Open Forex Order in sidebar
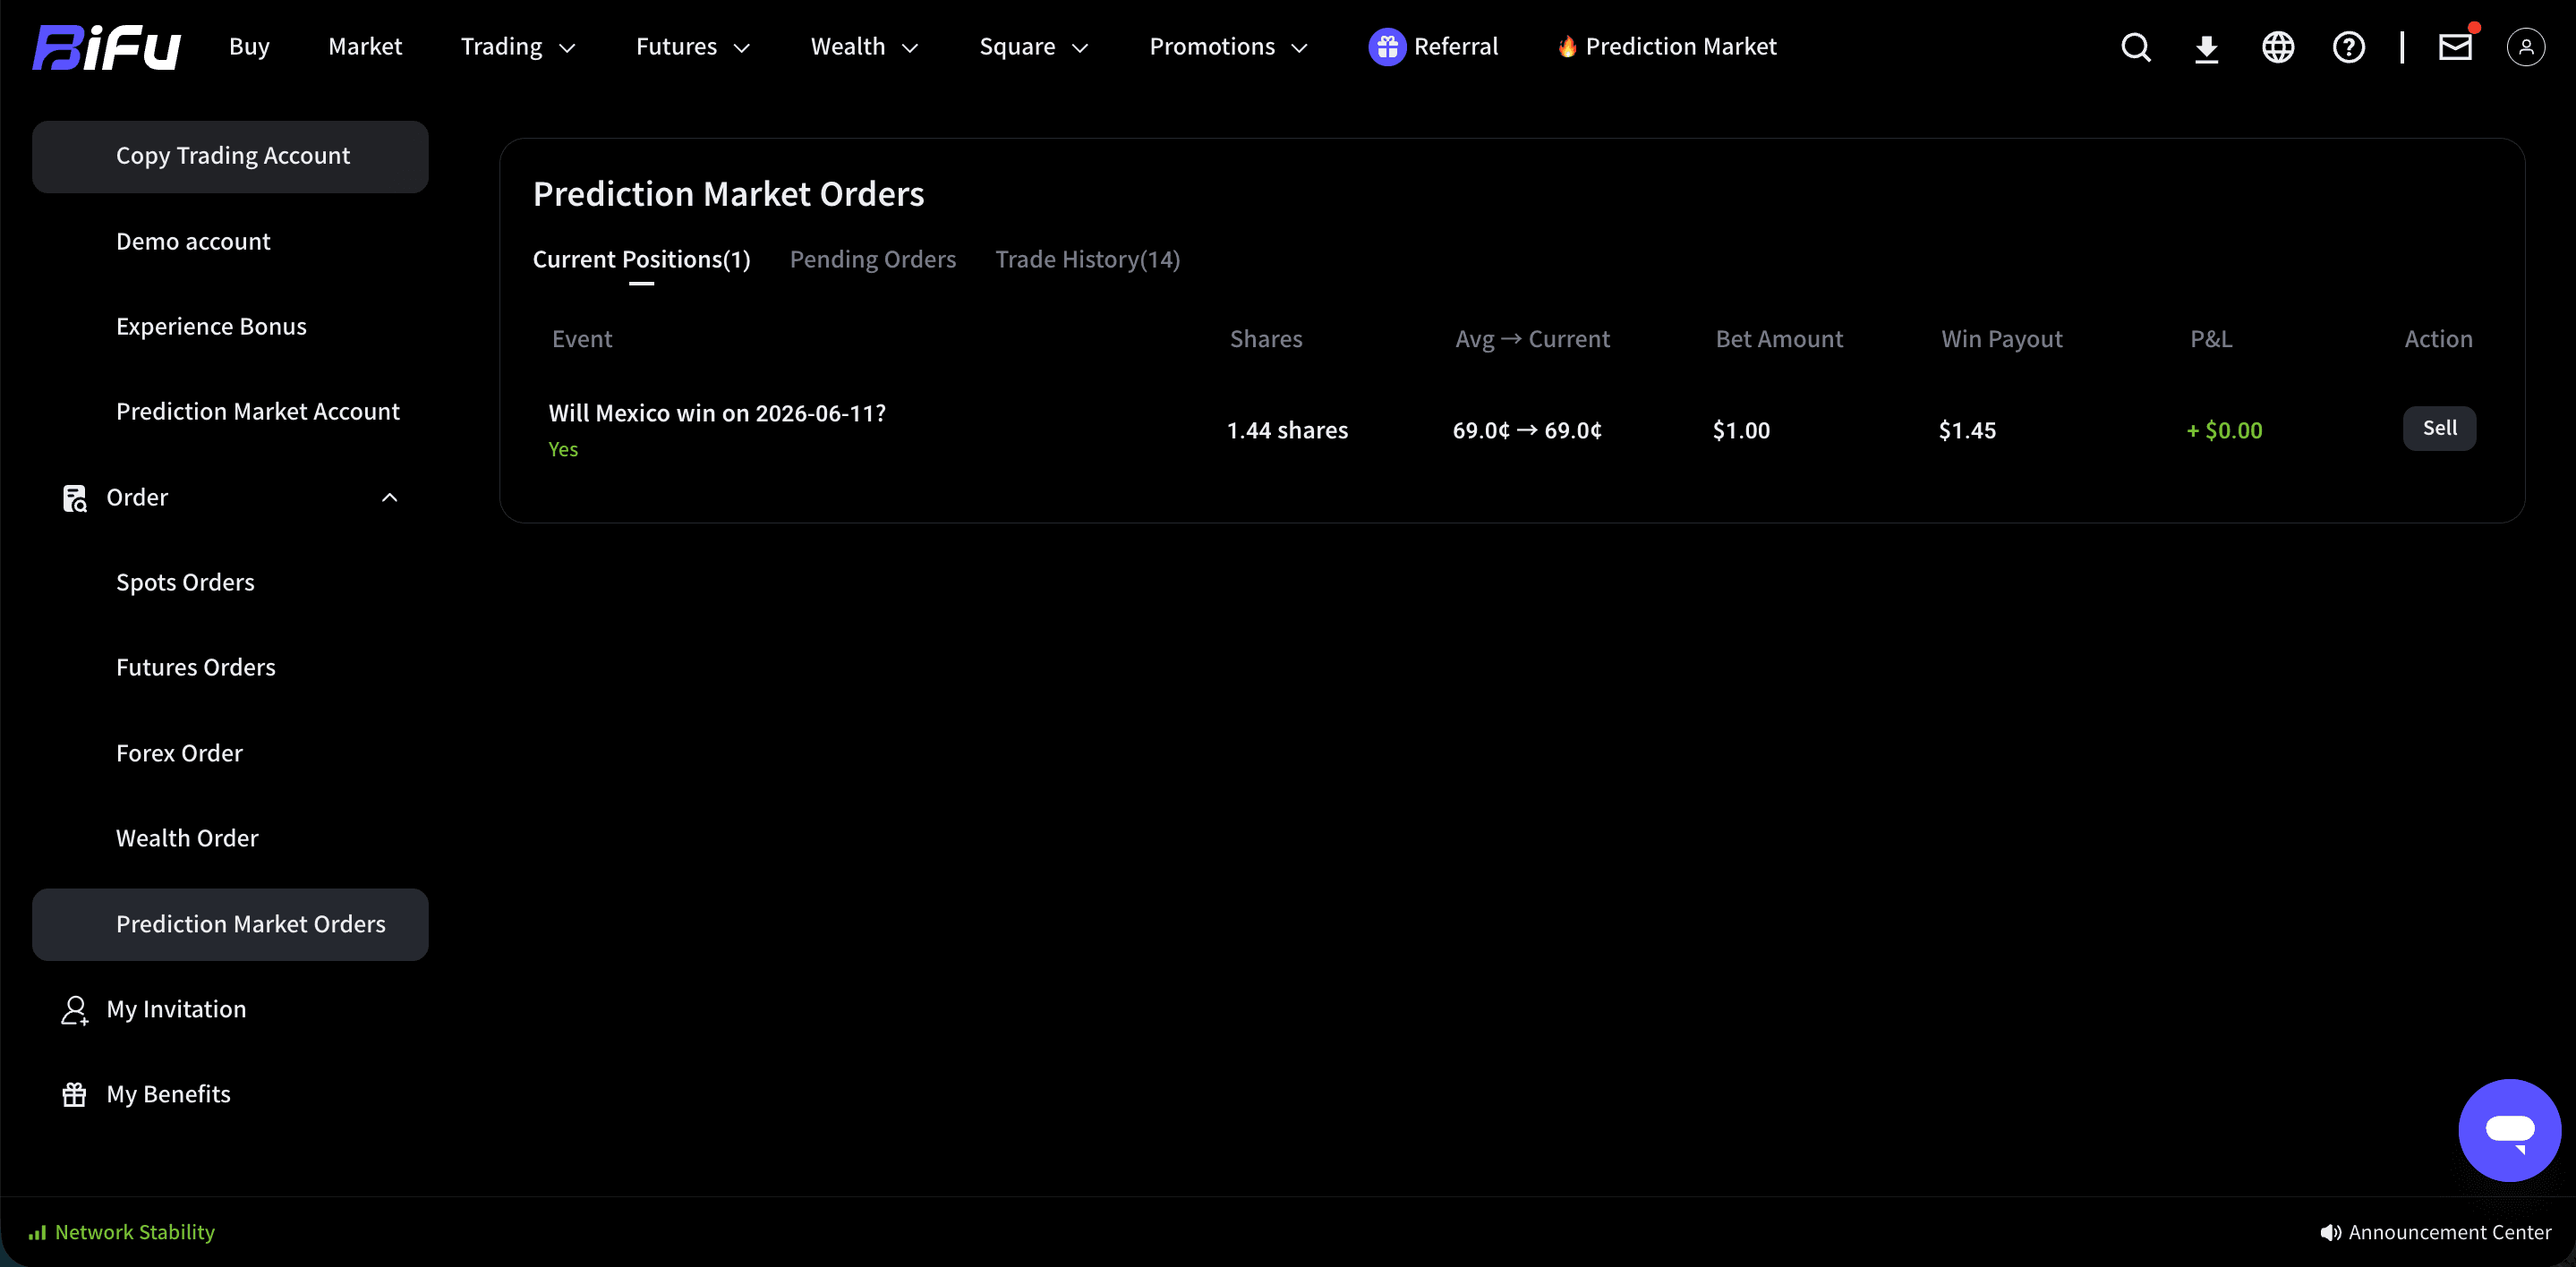 [179, 754]
